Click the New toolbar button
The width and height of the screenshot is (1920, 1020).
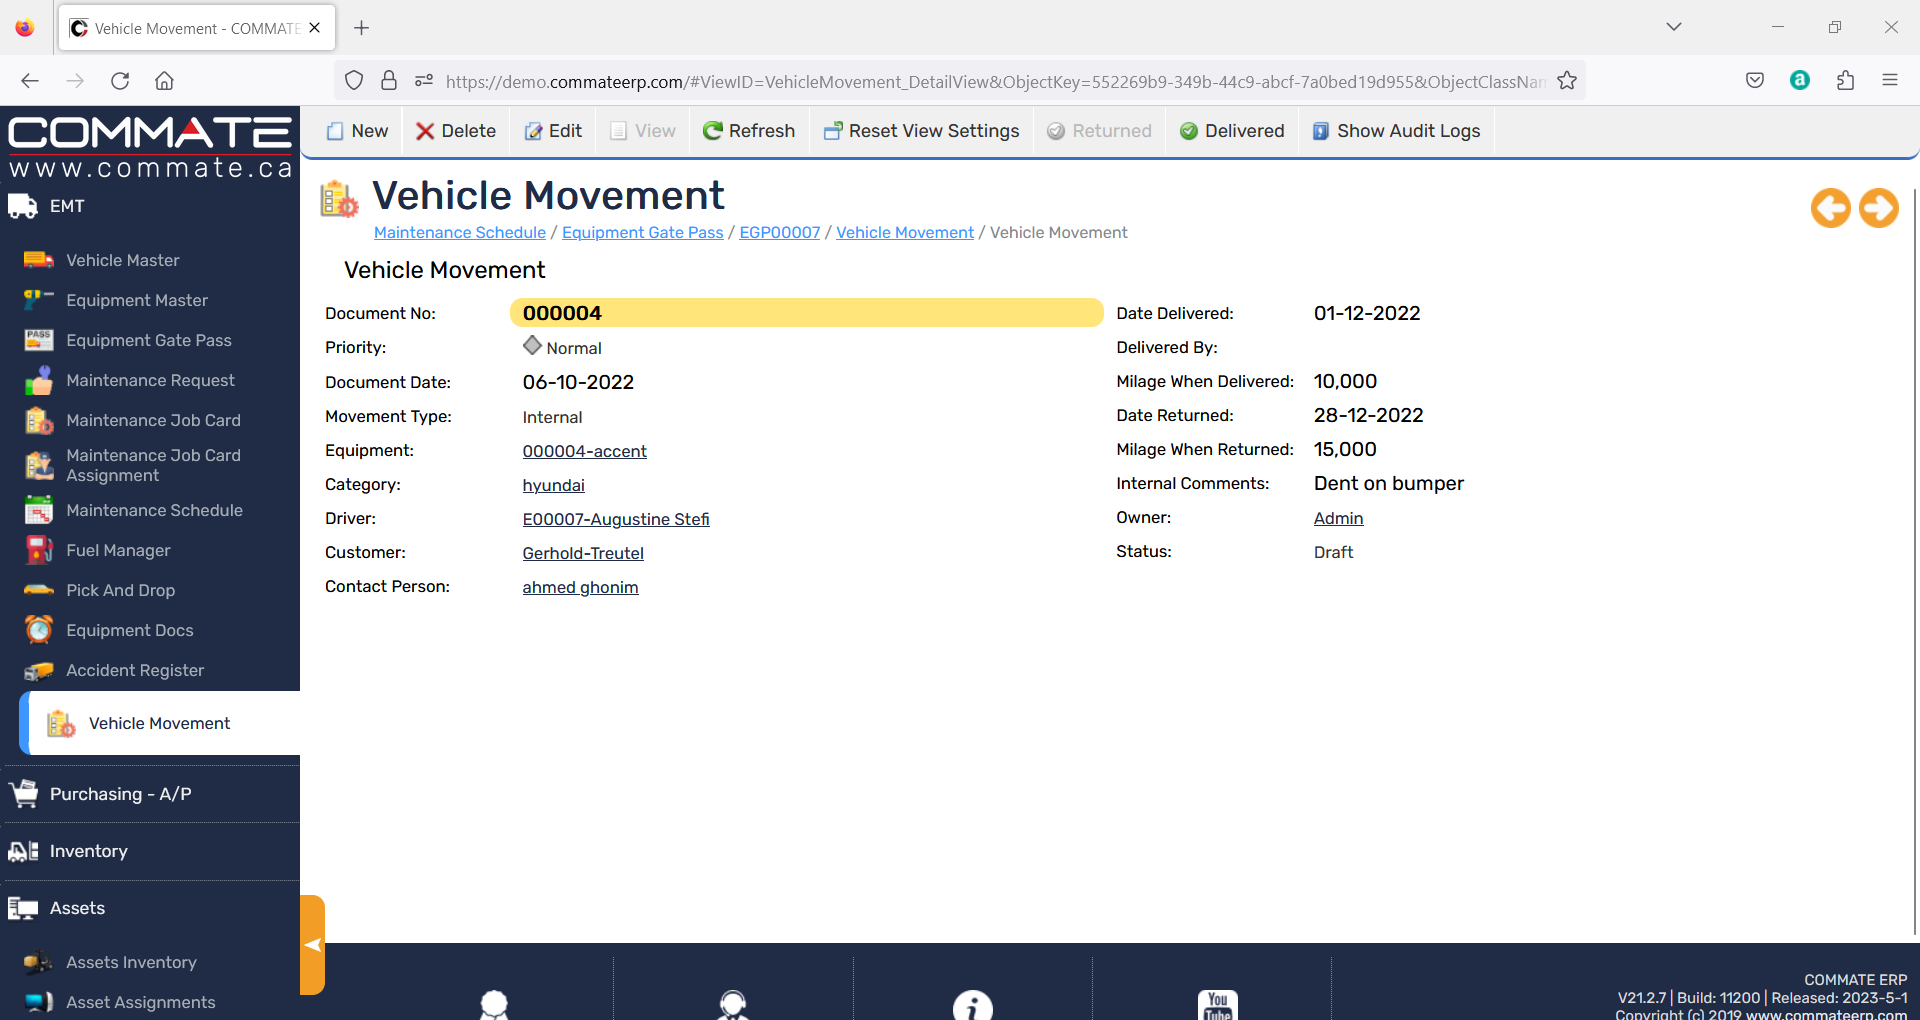pos(357,131)
